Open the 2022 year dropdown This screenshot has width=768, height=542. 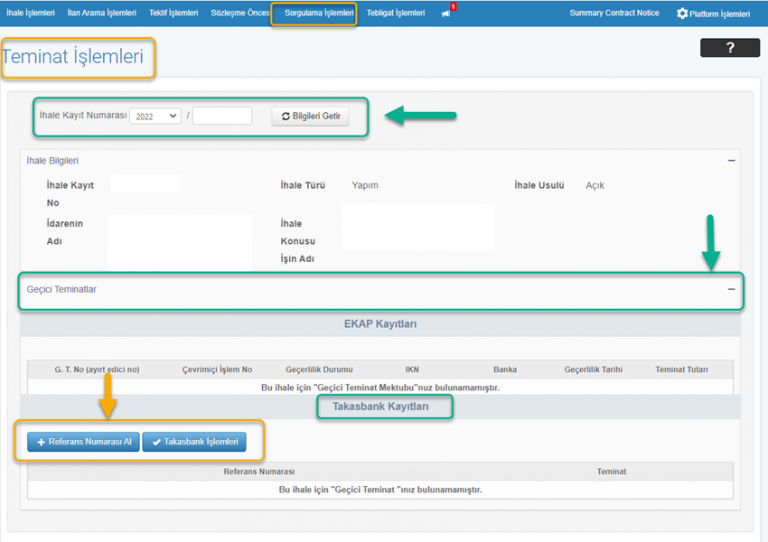coord(157,116)
